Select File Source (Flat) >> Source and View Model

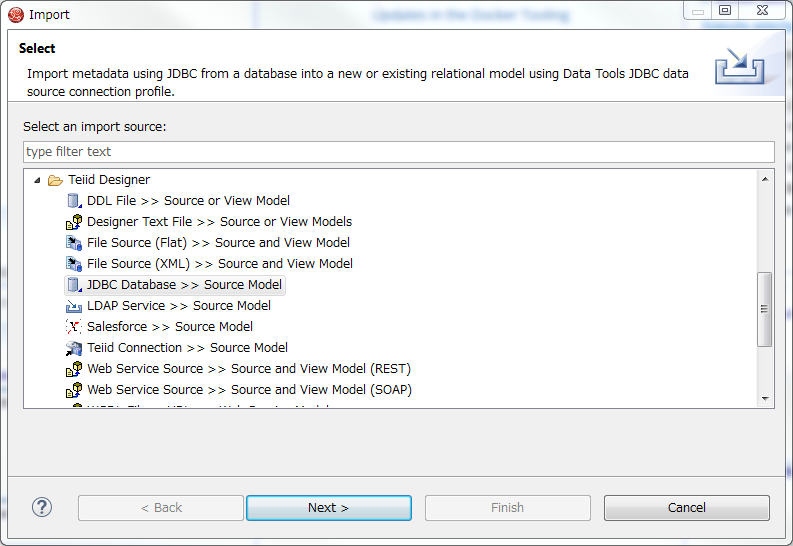218,243
